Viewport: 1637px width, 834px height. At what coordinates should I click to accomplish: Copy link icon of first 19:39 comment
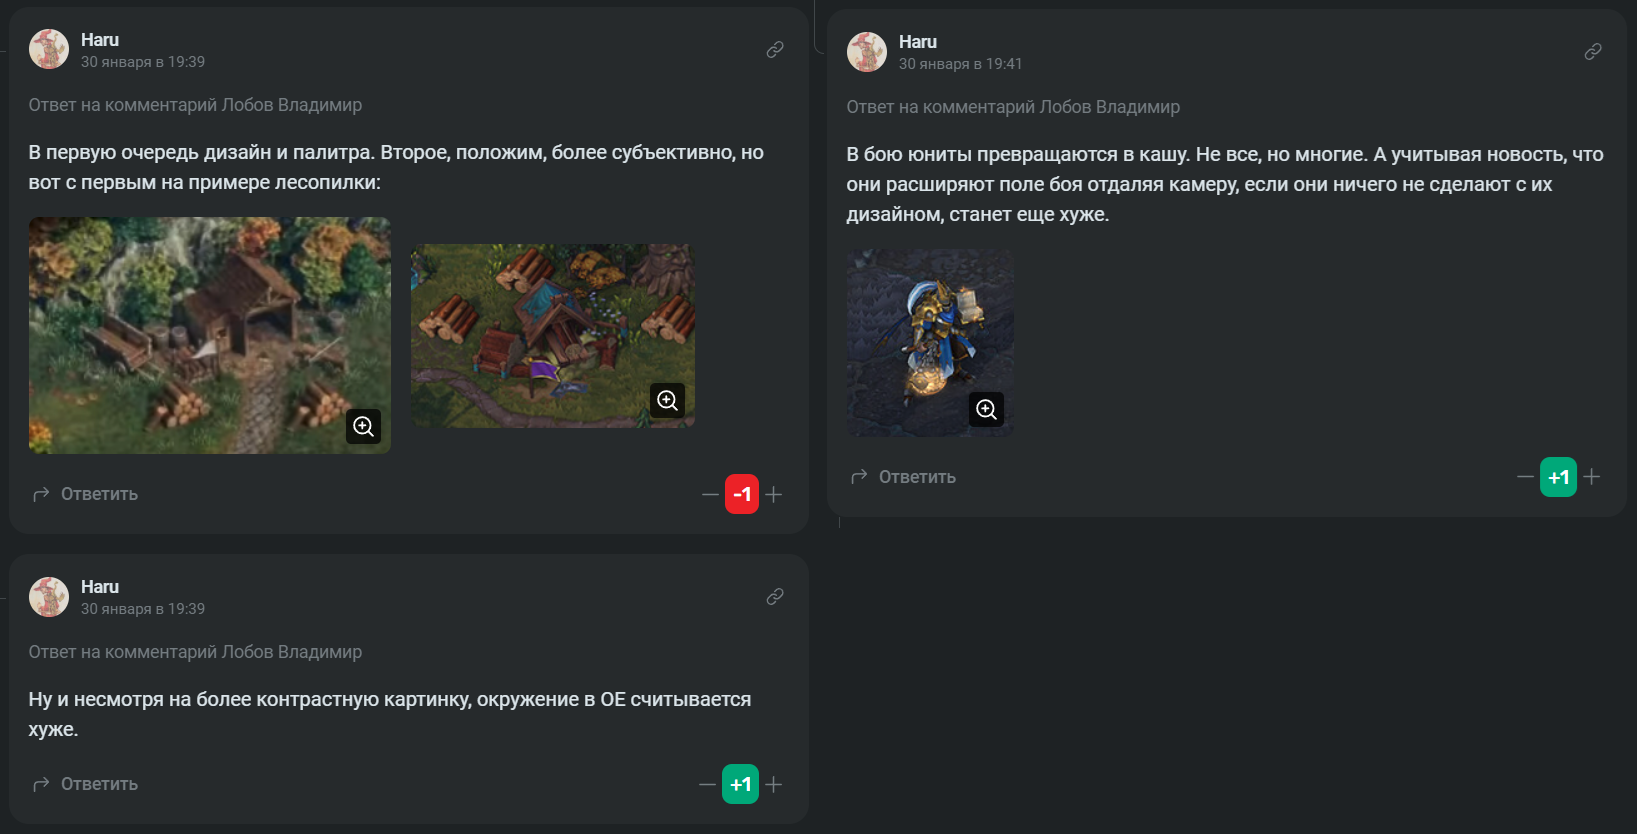click(x=775, y=50)
